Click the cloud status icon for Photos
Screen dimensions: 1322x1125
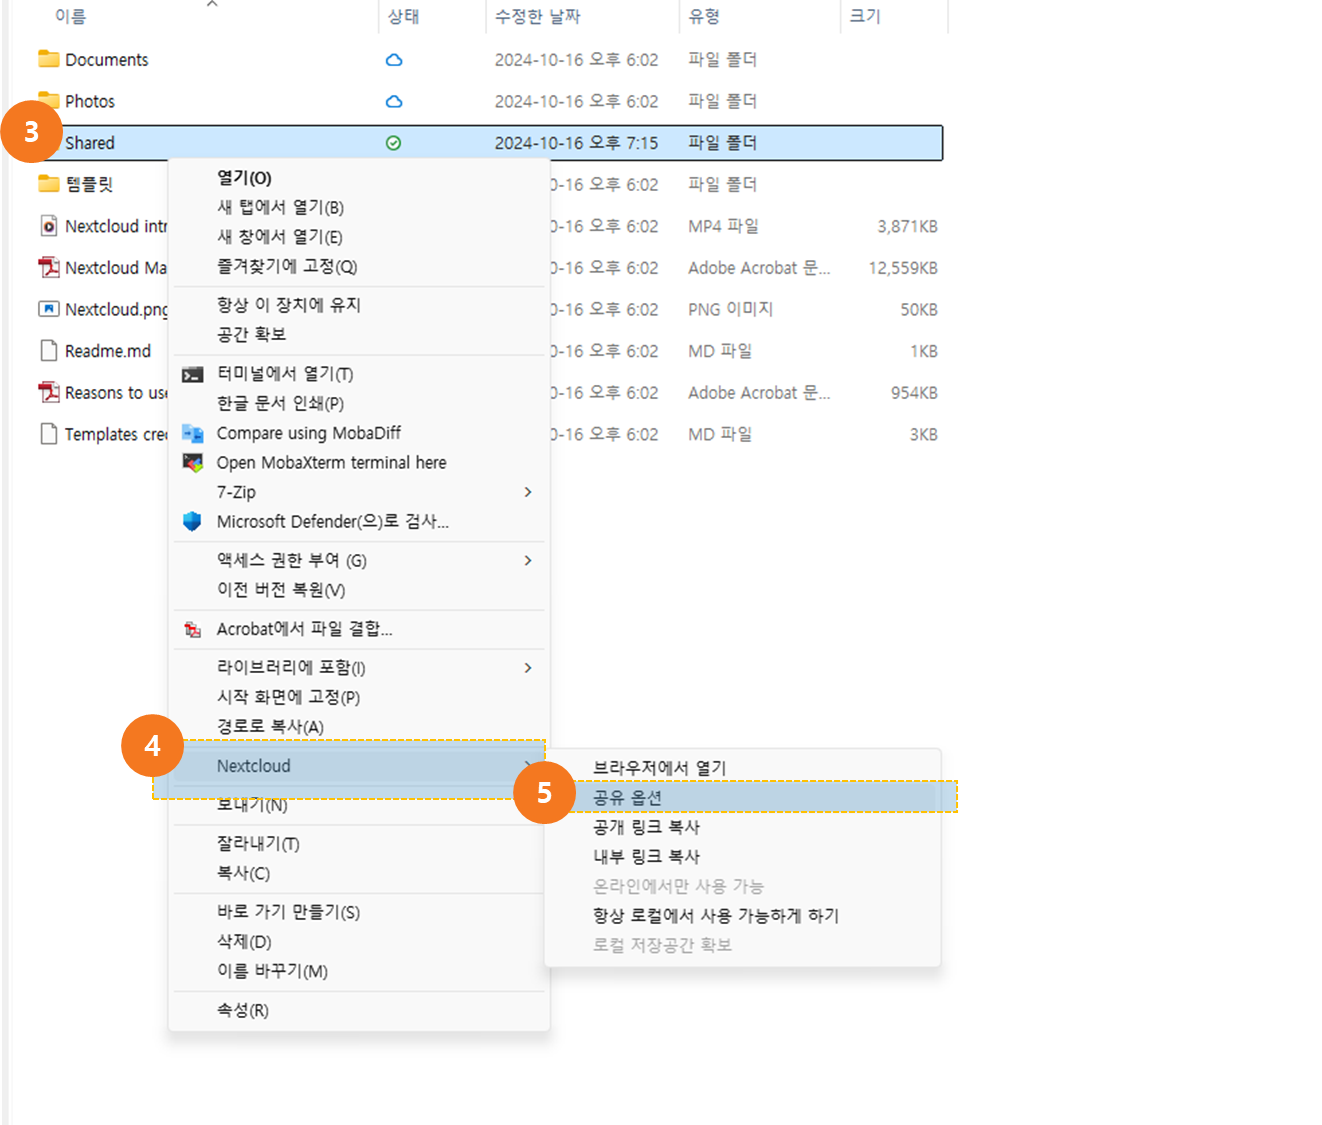tap(394, 102)
